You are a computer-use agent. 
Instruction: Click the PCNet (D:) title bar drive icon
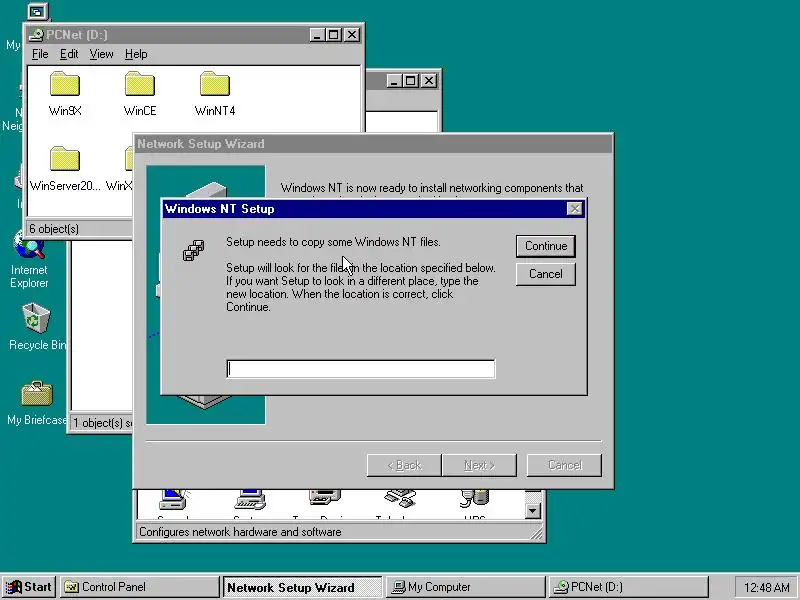coord(36,35)
